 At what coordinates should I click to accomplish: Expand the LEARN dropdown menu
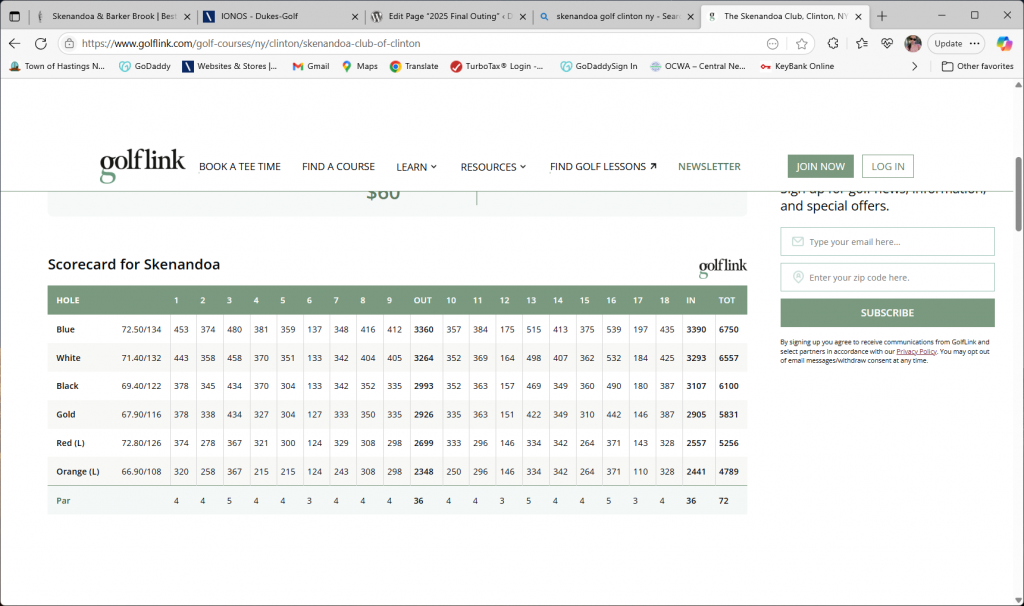tap(416, 167)
